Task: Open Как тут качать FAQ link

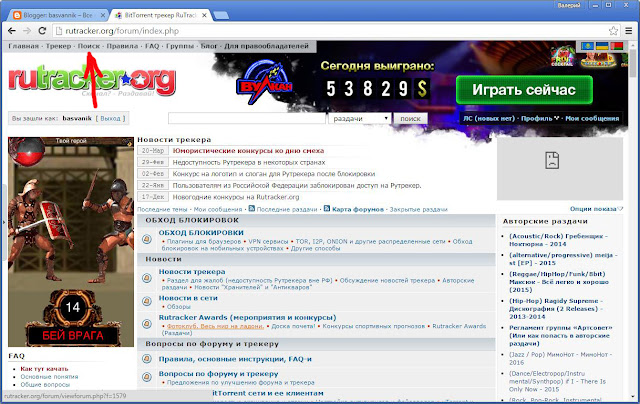Action: [44, 368]
